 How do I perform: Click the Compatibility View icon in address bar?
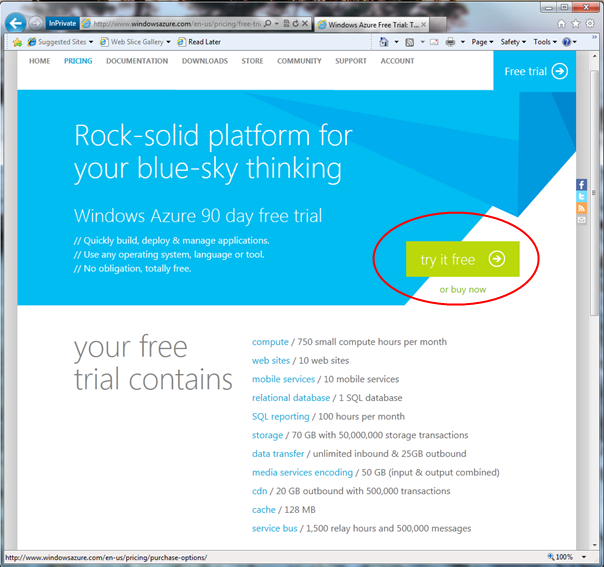[x=286, y=23]
